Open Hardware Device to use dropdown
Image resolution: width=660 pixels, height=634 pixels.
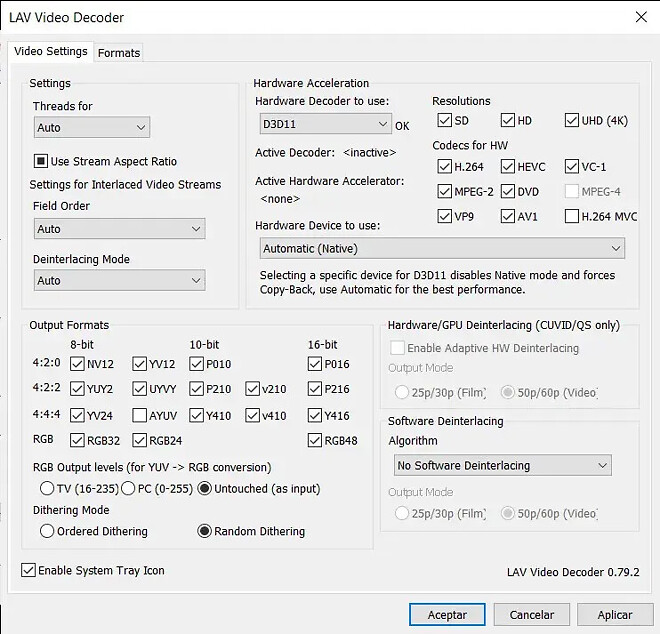[x=442, y=248]
